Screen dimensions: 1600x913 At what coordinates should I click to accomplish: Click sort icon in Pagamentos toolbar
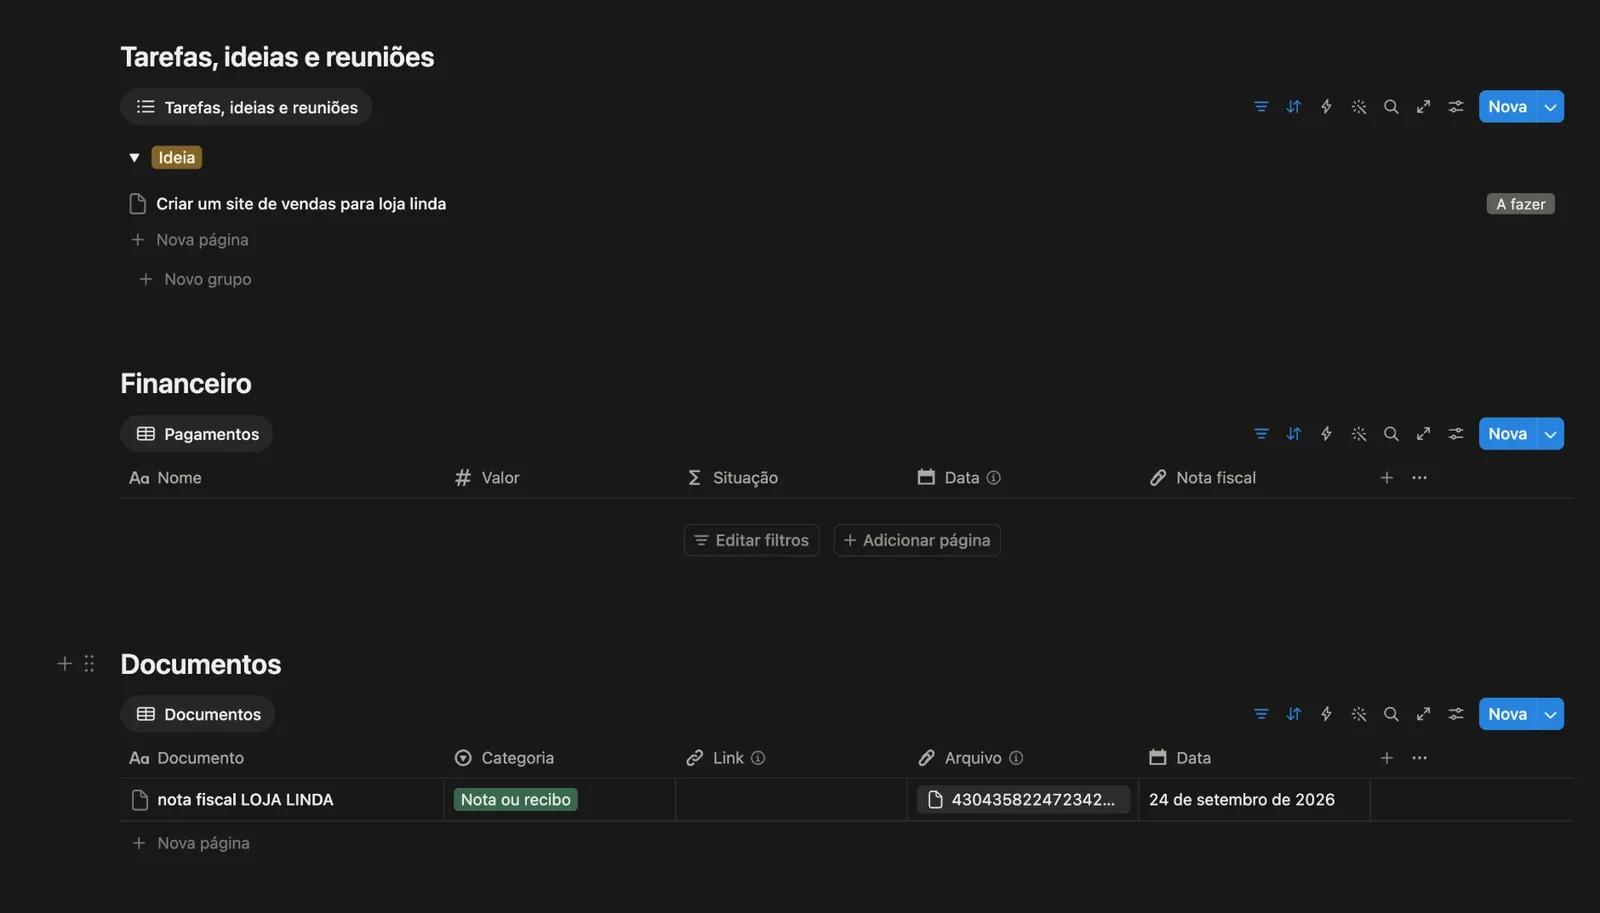pyautogui.click(x=1294, y=434)
